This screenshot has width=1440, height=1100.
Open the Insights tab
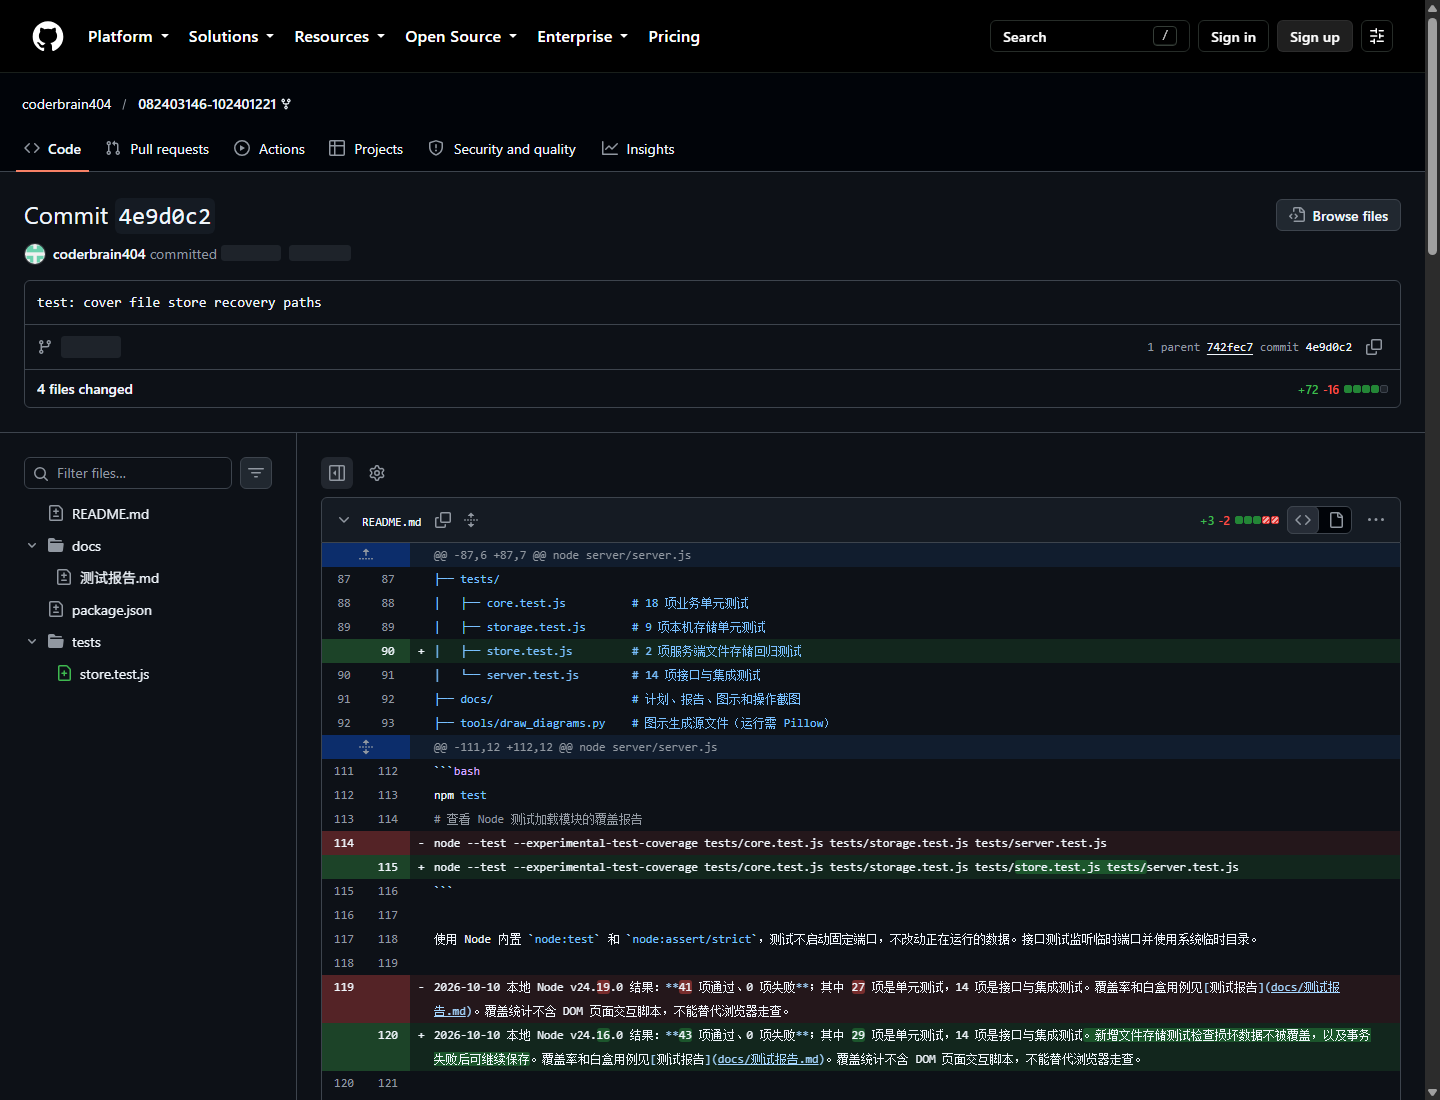(638, 149)
